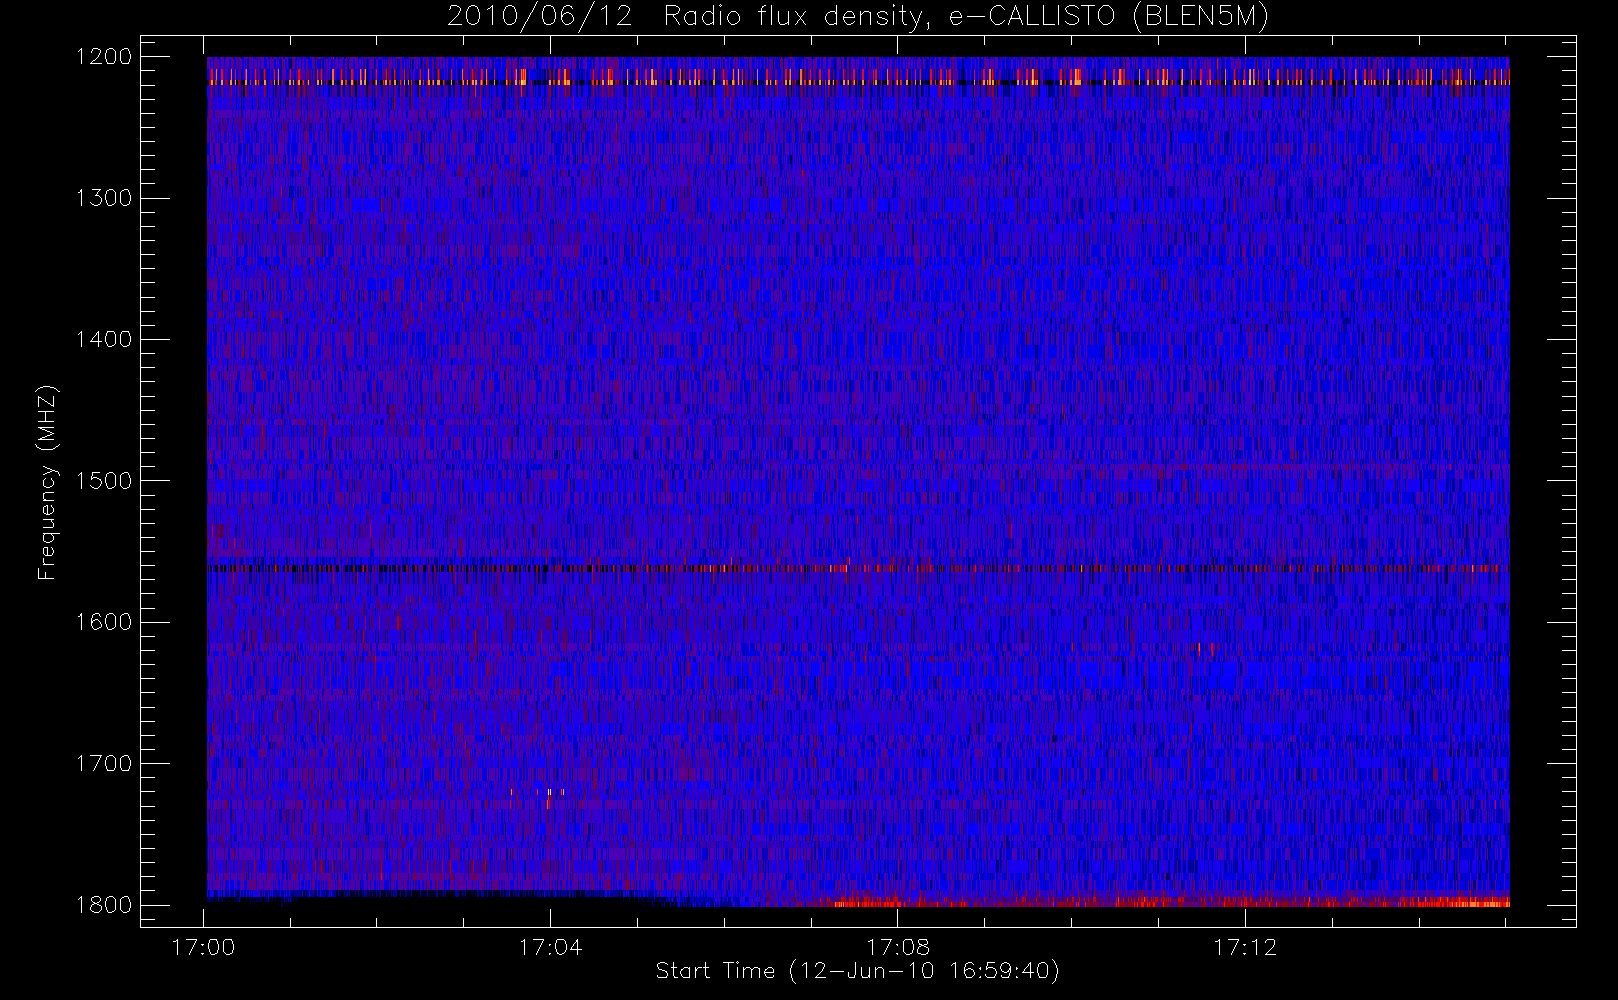Image resolution: width=1618 pixels, height=1000 pixels.
Task: Click the 17:12 time tick label
Action: 1245,947
